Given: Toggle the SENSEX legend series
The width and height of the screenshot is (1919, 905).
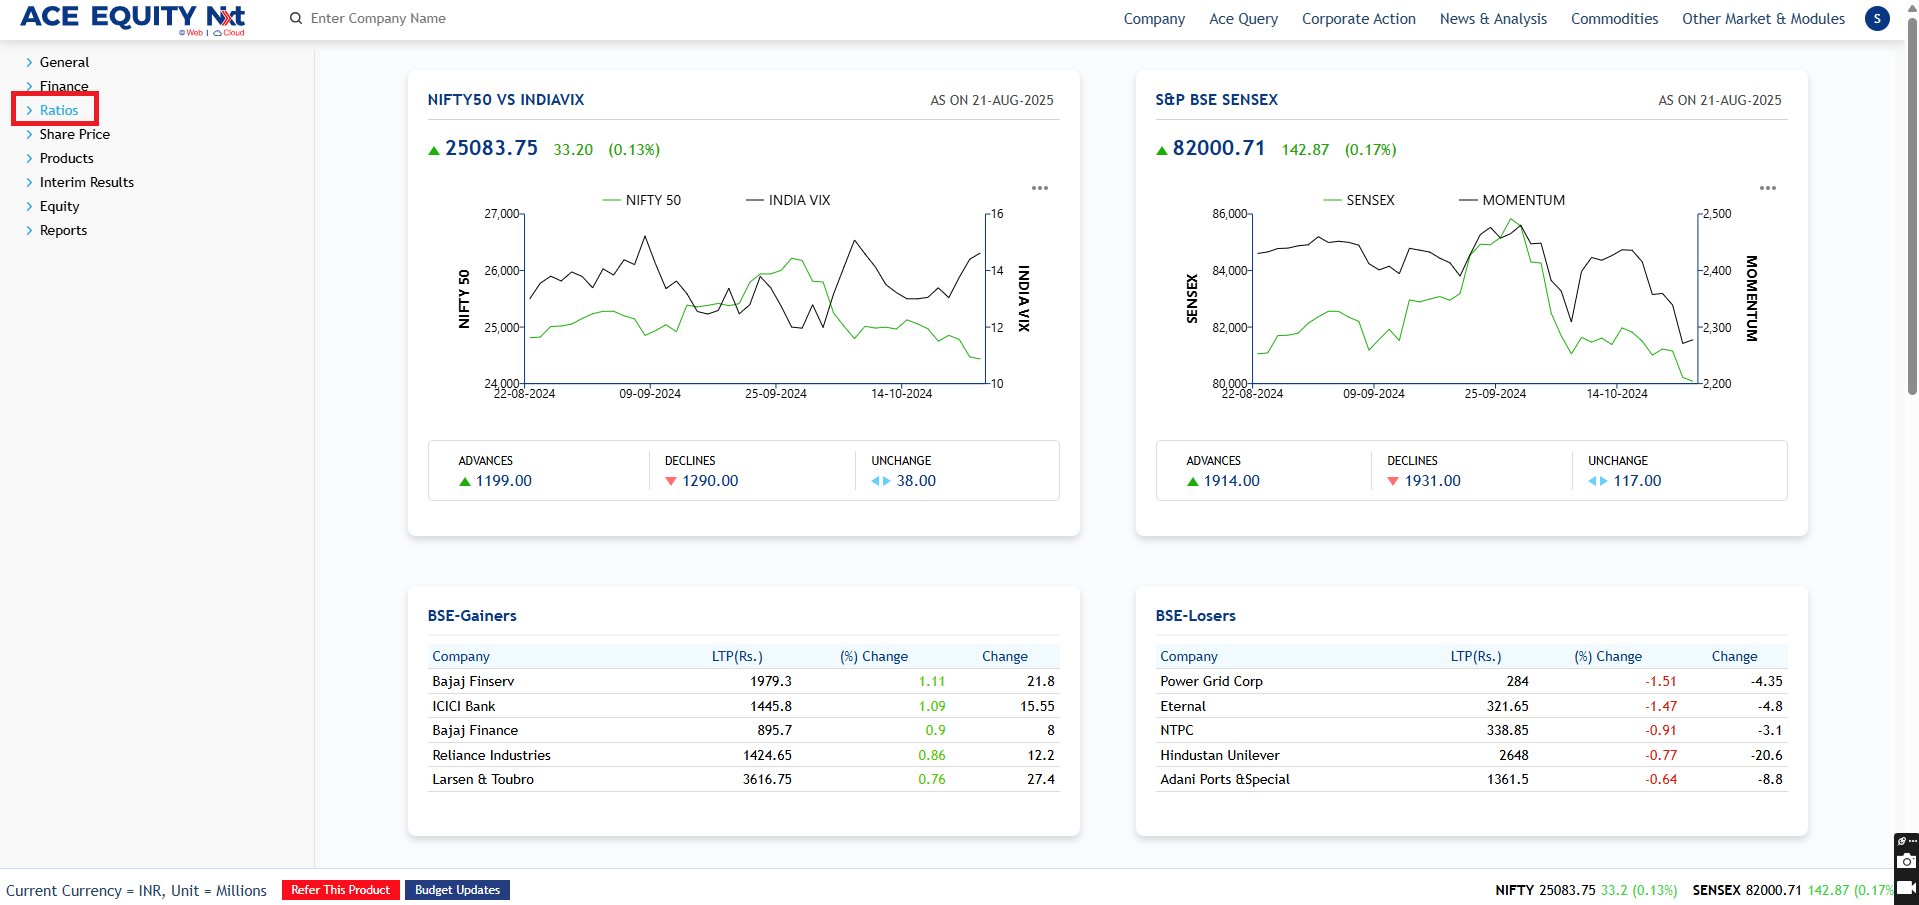Looking at the screenshot, I should coord(1359,200).
